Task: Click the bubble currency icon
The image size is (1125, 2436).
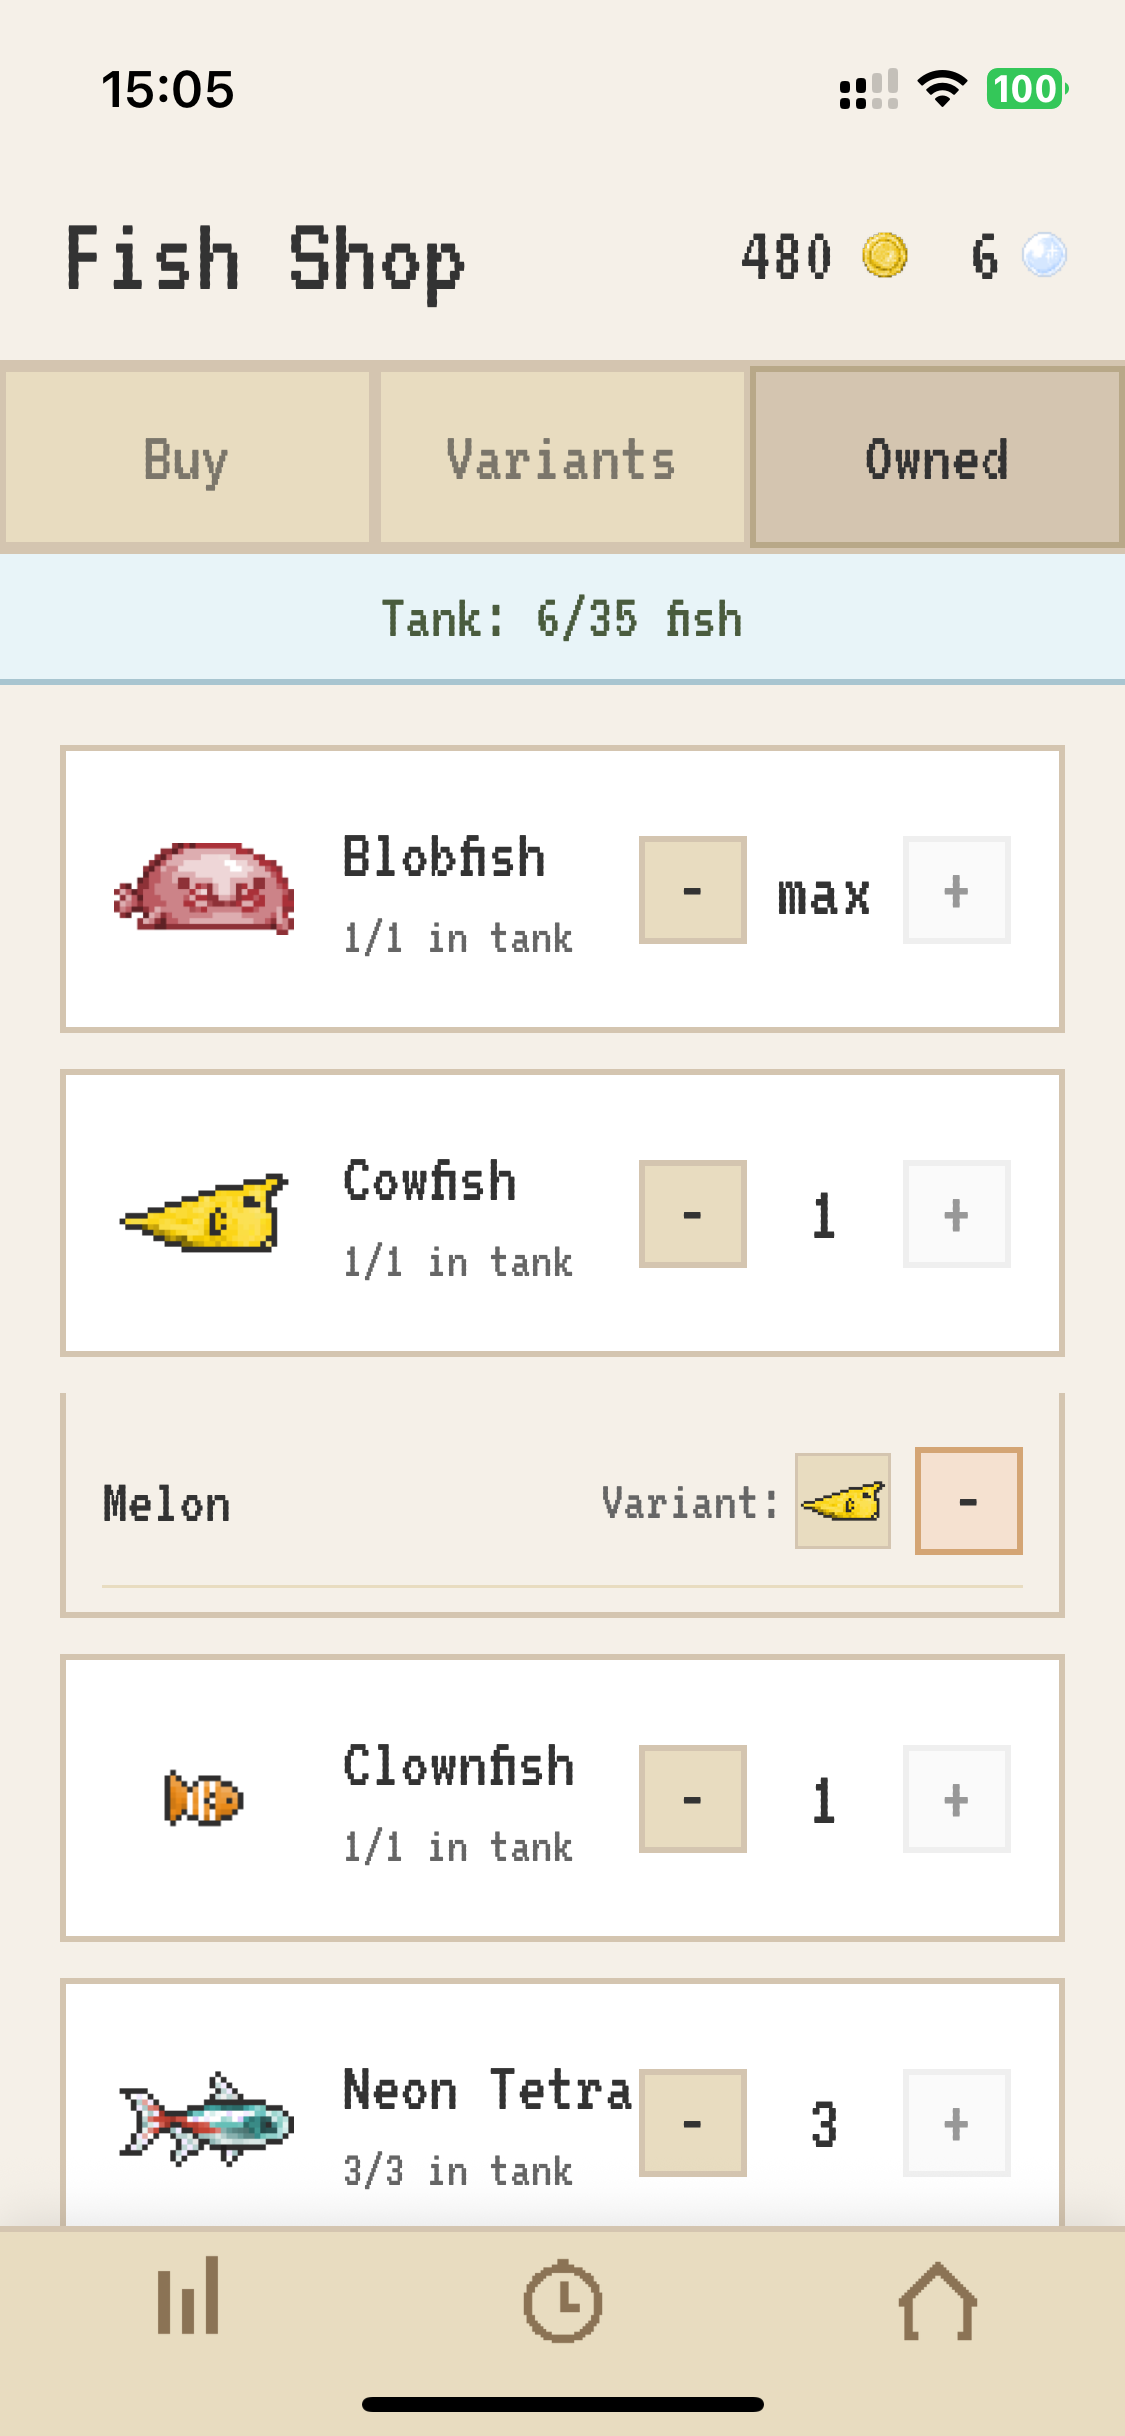Action: 1042,257
